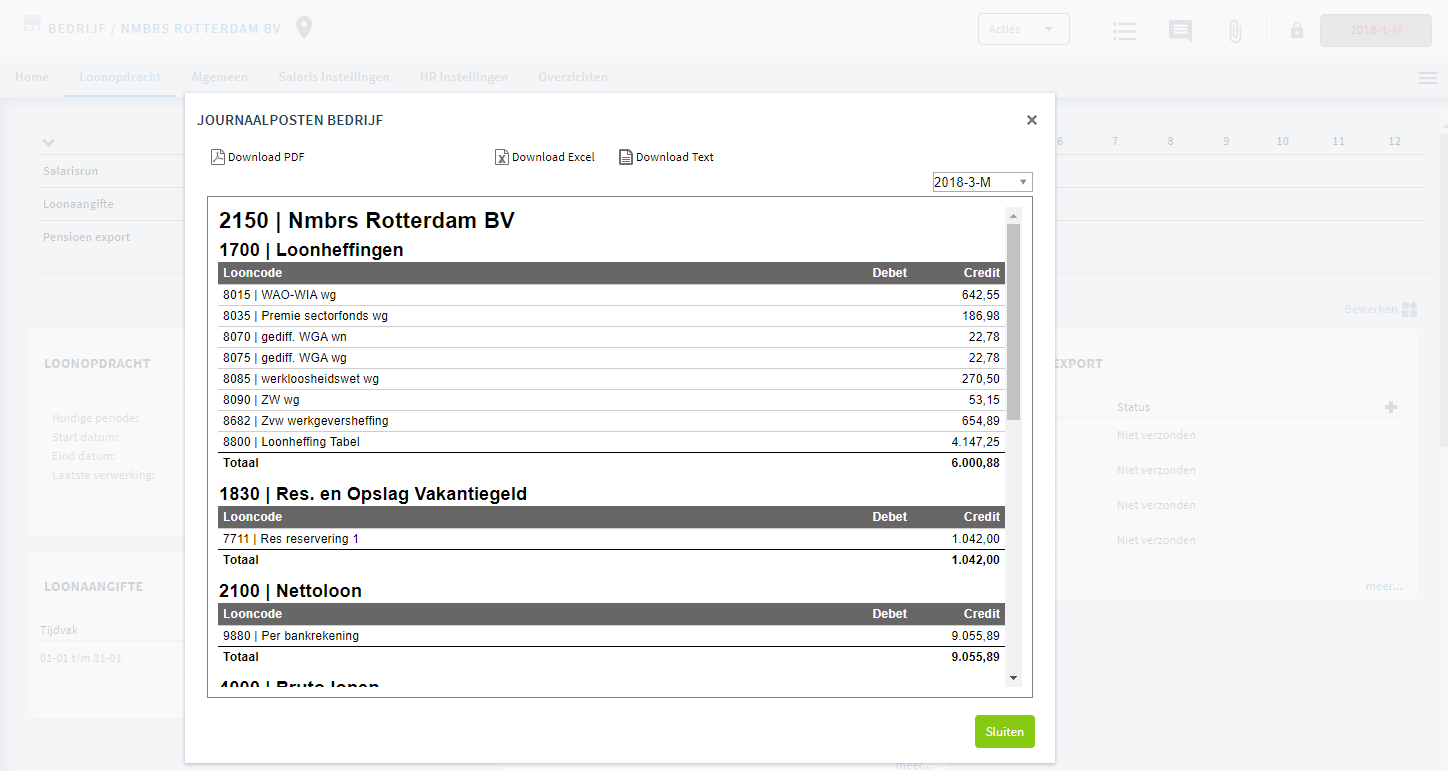Click the meer... link in export panel
The image size is (1448, 771).
click(1384, 586)
